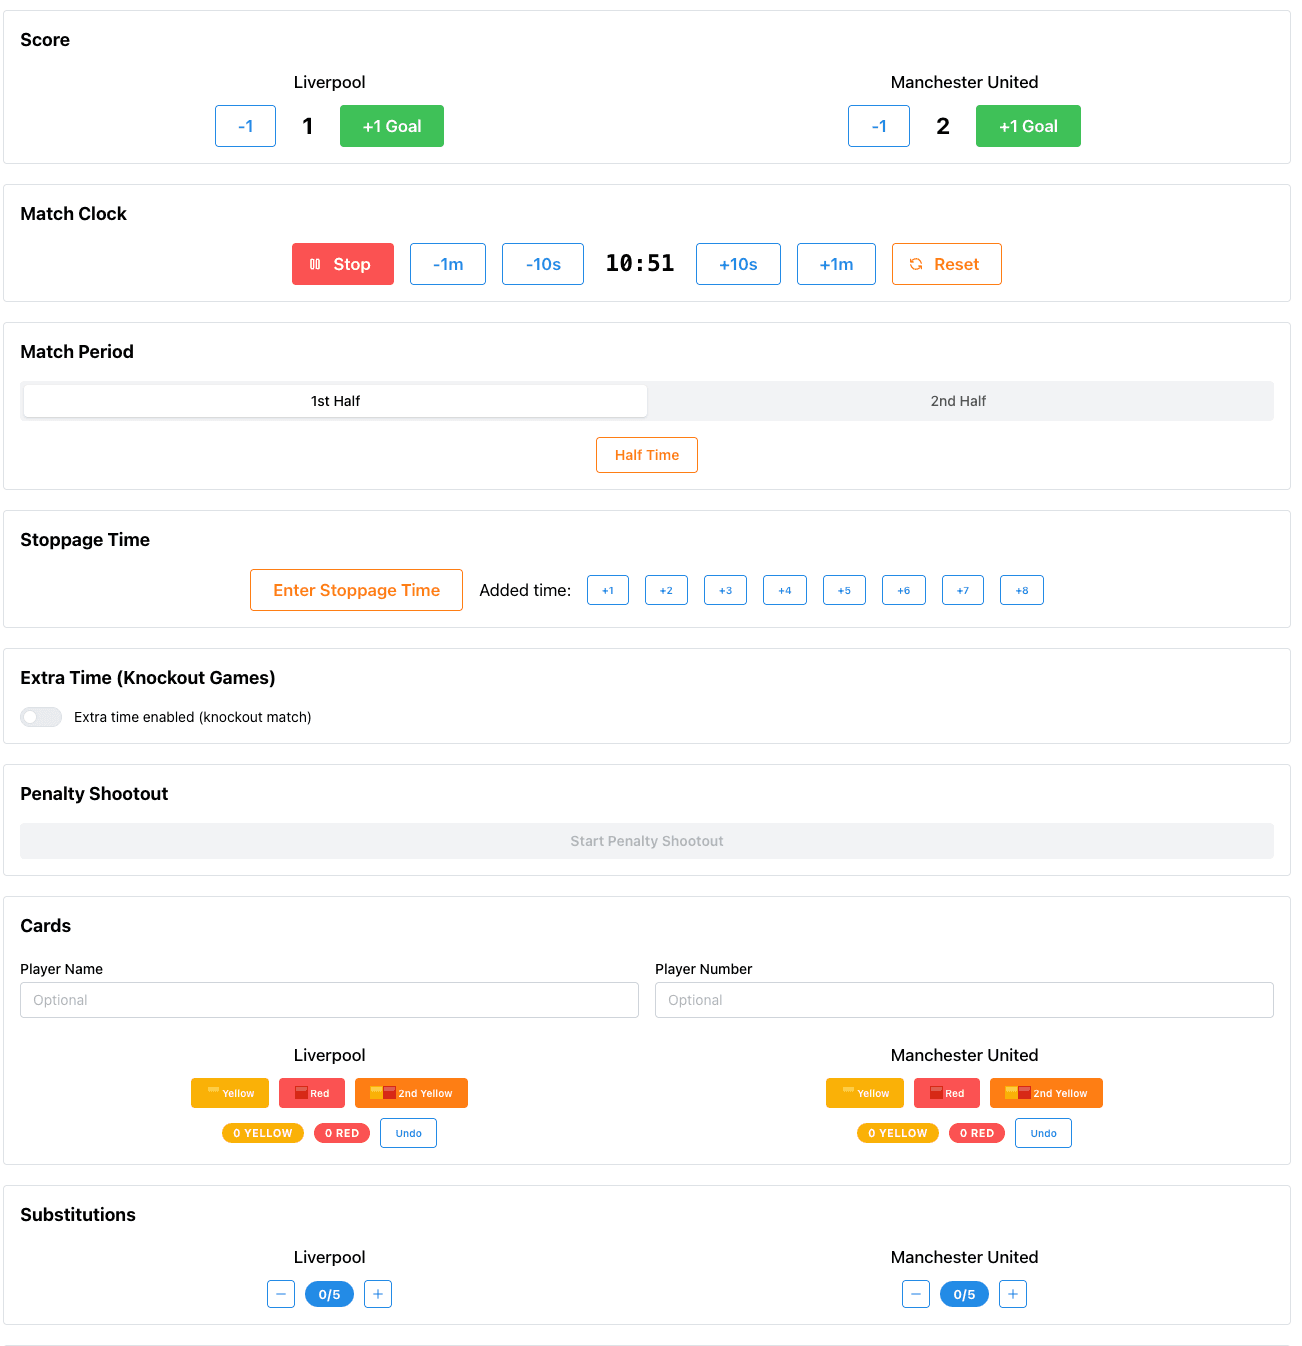The height and width of the screenshot is (1346, 1302).
Task: Issue a 2nd Yellow card to Manchester United
Action: pos(1046,1093)
